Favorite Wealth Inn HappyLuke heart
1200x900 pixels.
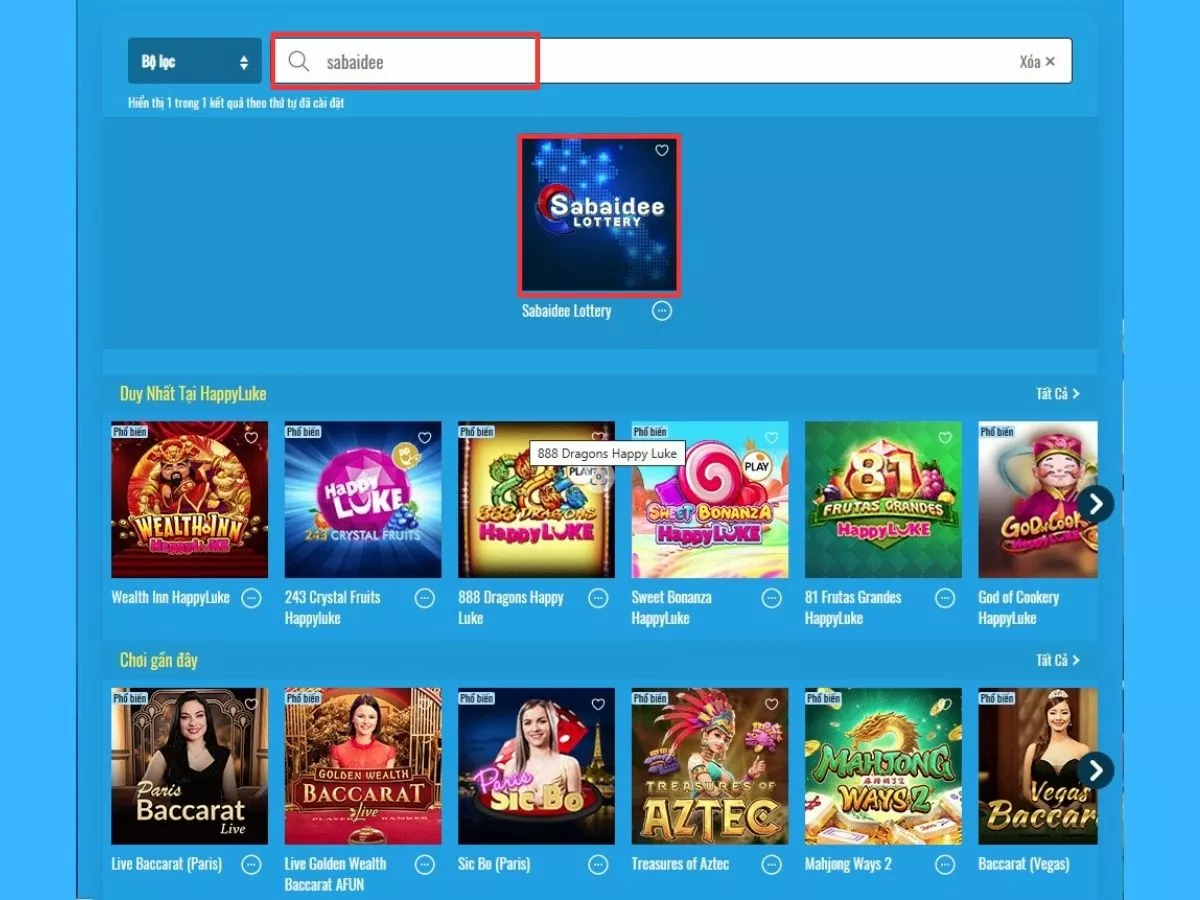251,437
